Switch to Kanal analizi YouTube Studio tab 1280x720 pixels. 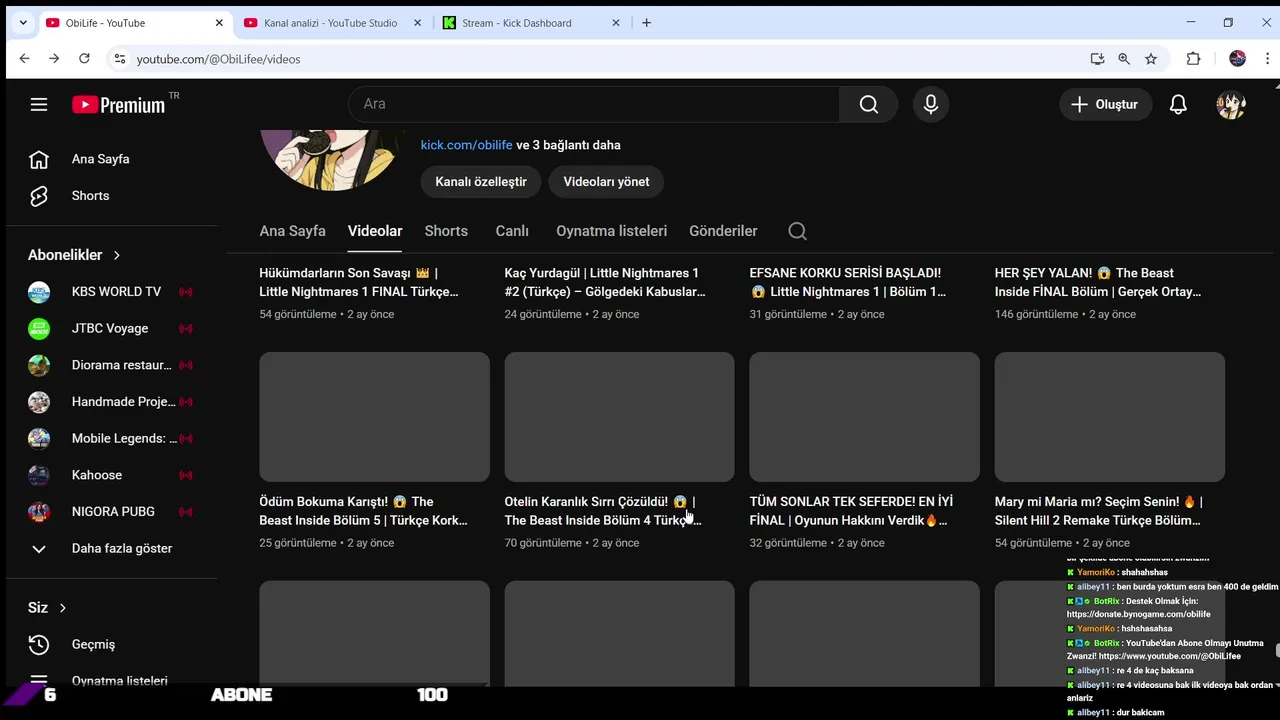329,23
